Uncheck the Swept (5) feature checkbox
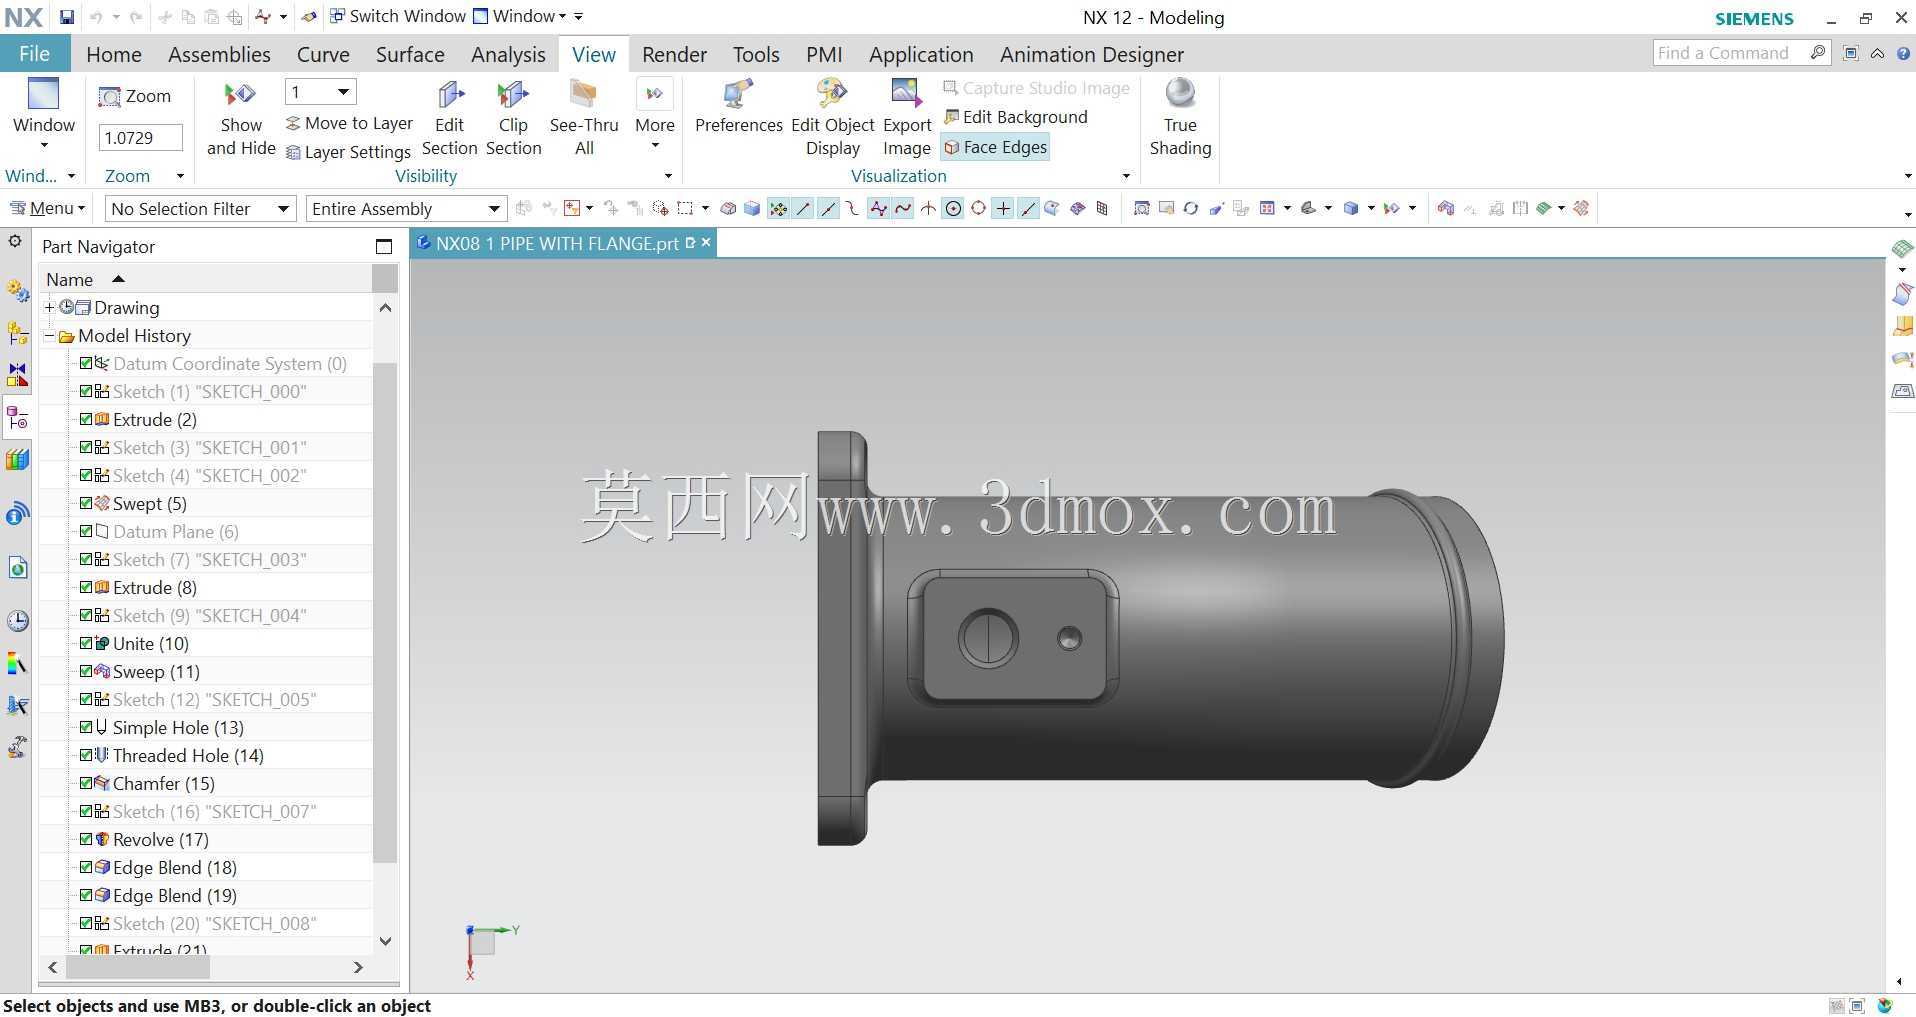The width and height of the screenshot is (1916, 1017). [x=86, y=503]
